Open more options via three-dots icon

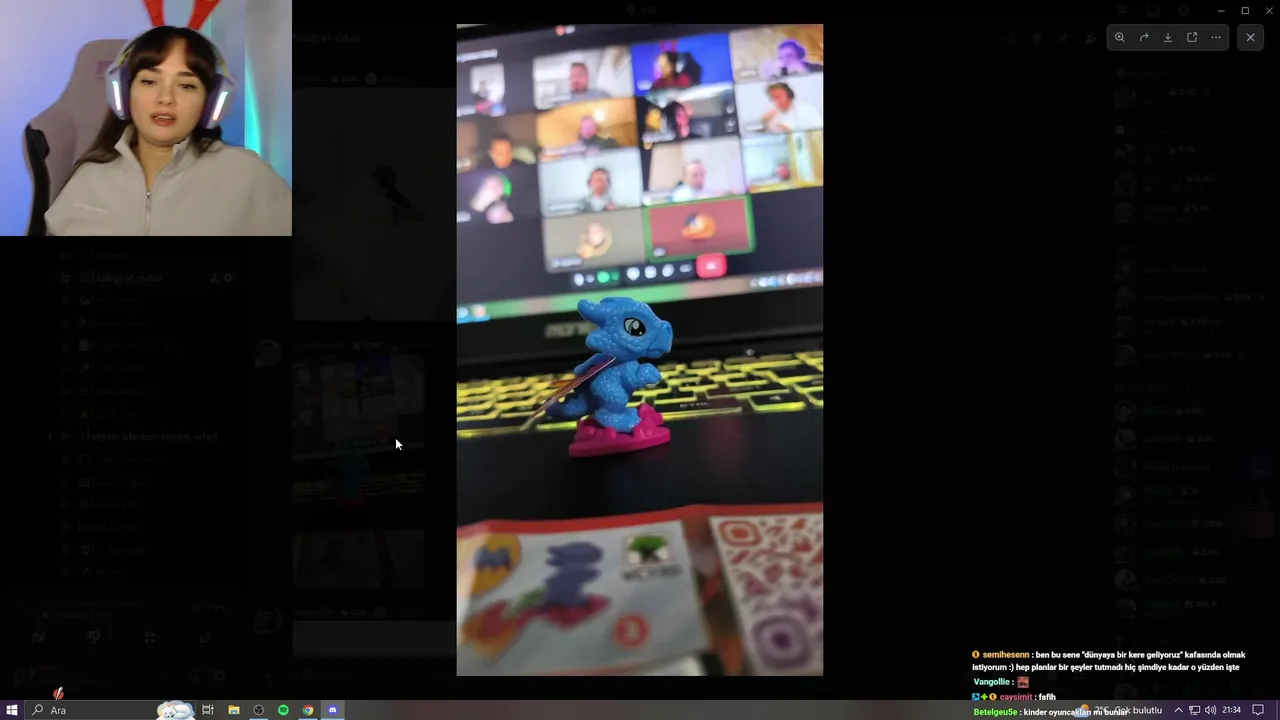(x=1216, y=37)
